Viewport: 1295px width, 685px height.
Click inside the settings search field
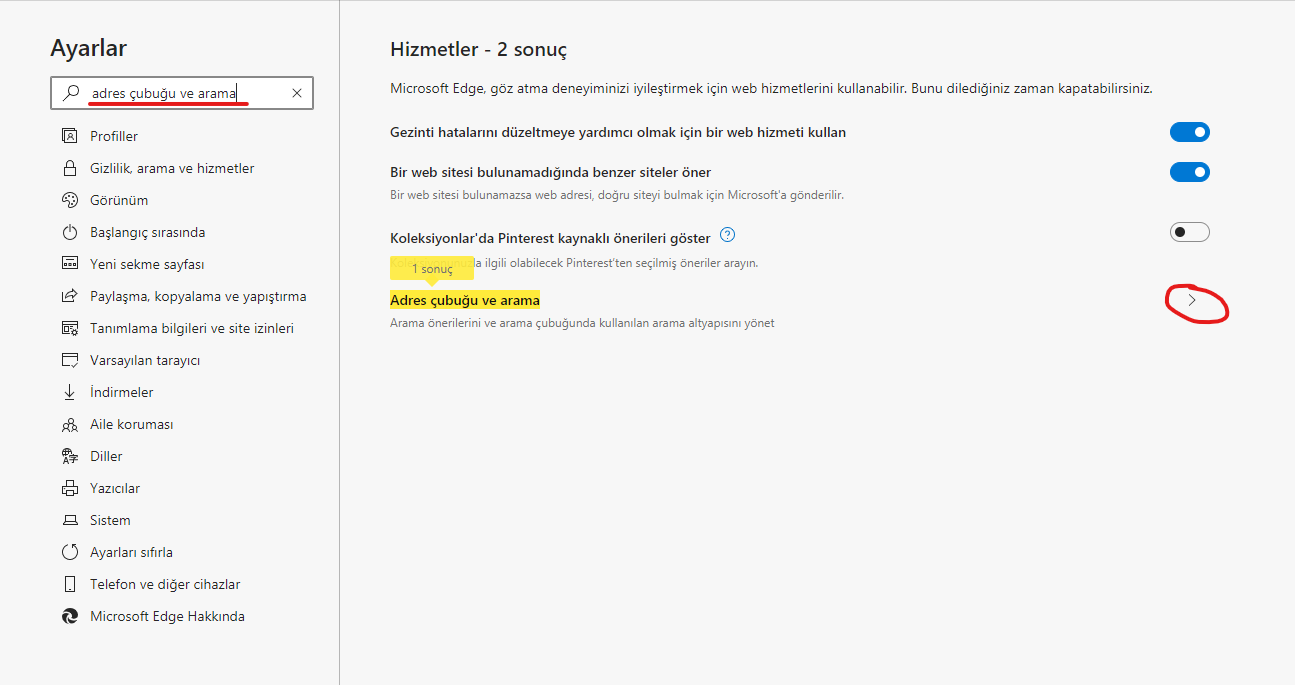coord(182,93)
